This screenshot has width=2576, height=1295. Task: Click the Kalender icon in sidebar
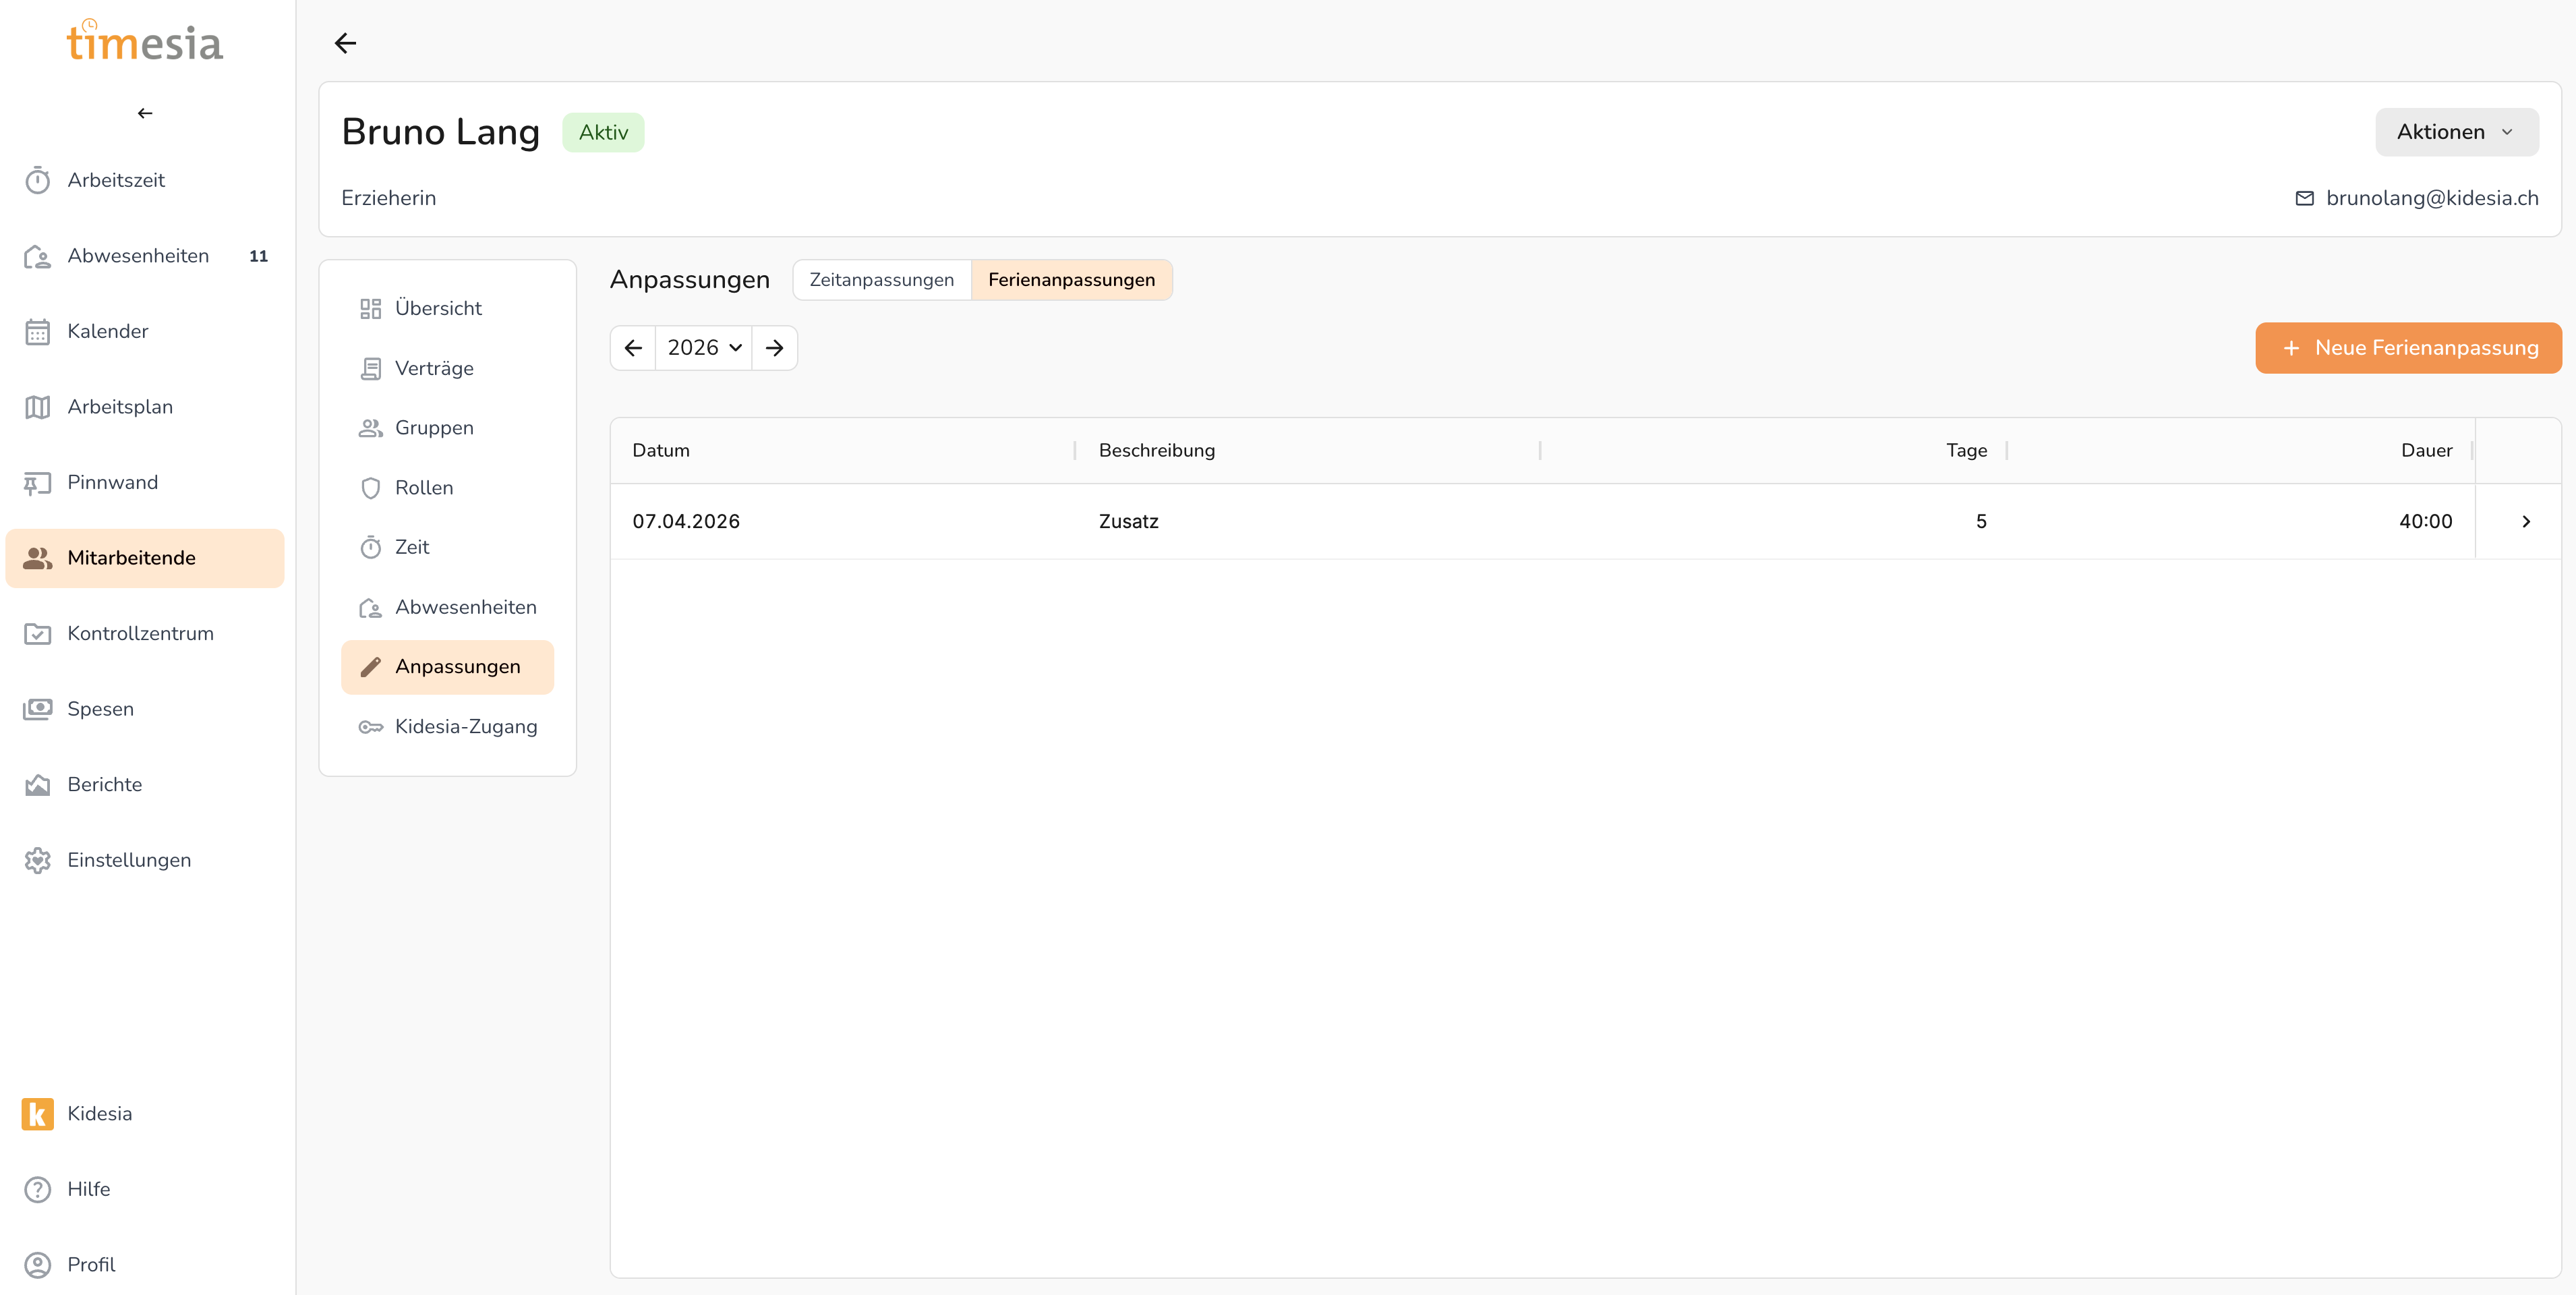[x=37, y=332]
